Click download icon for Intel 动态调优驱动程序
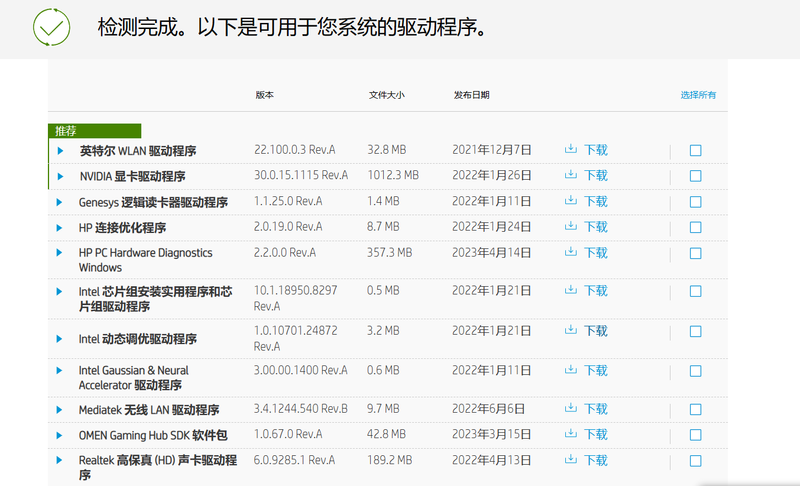Image resolution: width=800 pixels, height=486 pixels. (x=571, y=330)
